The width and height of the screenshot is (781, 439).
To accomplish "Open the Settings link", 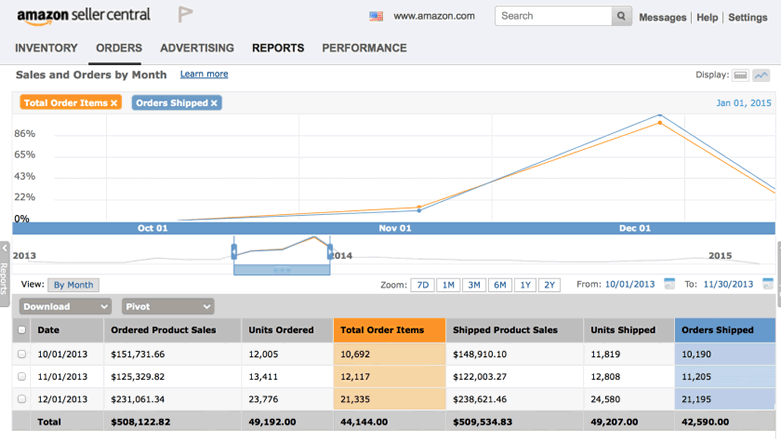I will pos(748,17).
